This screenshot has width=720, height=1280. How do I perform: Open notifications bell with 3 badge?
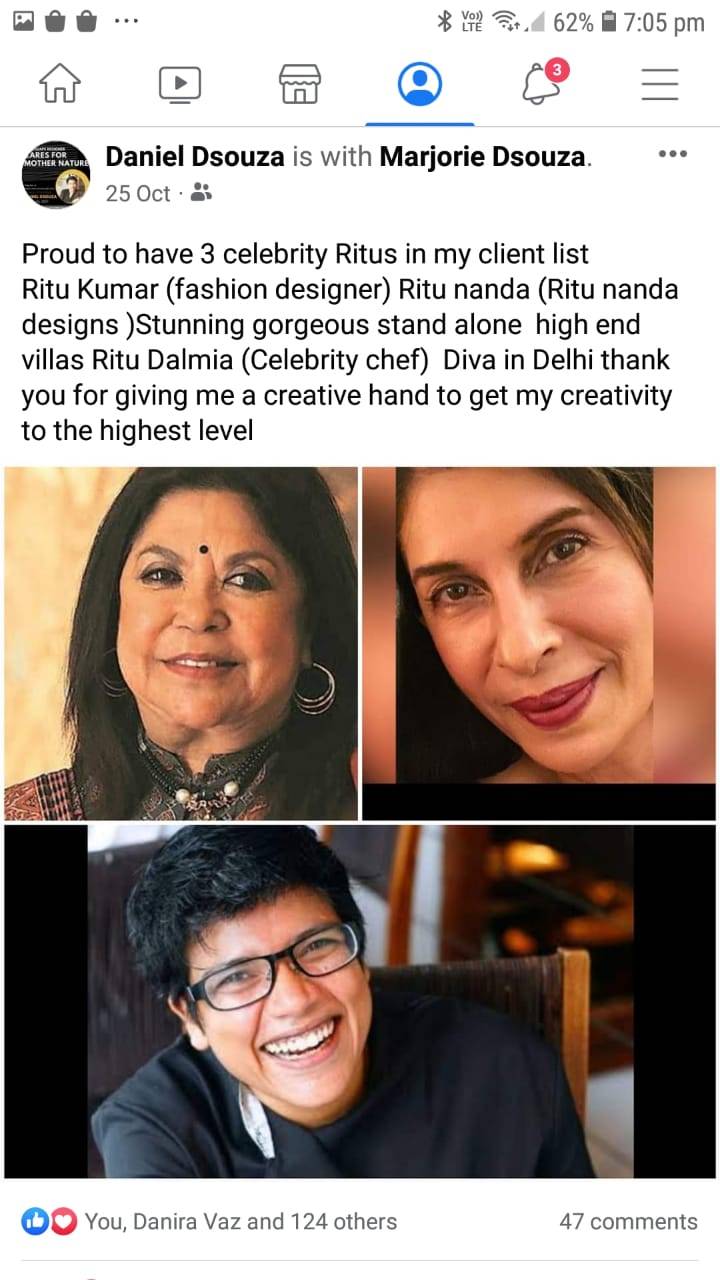coord(543,83)
